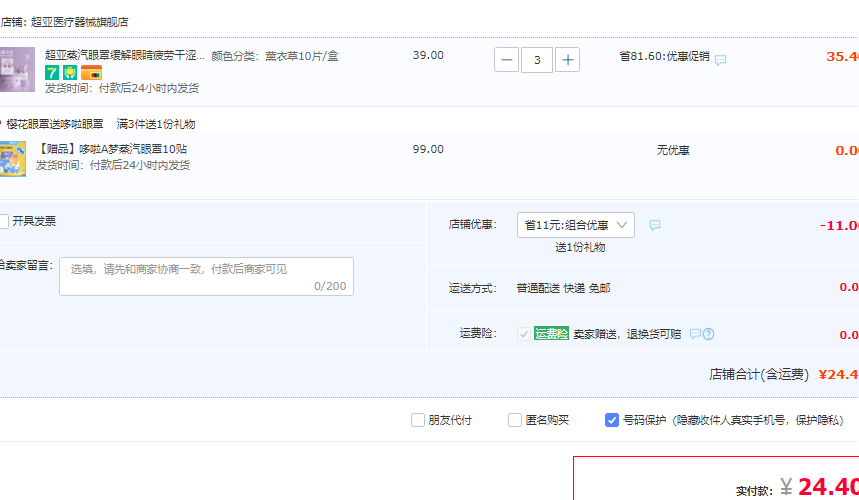Open the 超亚蒸汽眼罩 product title link
This screenshot has height=500, width=859.
tap(124, 55)
